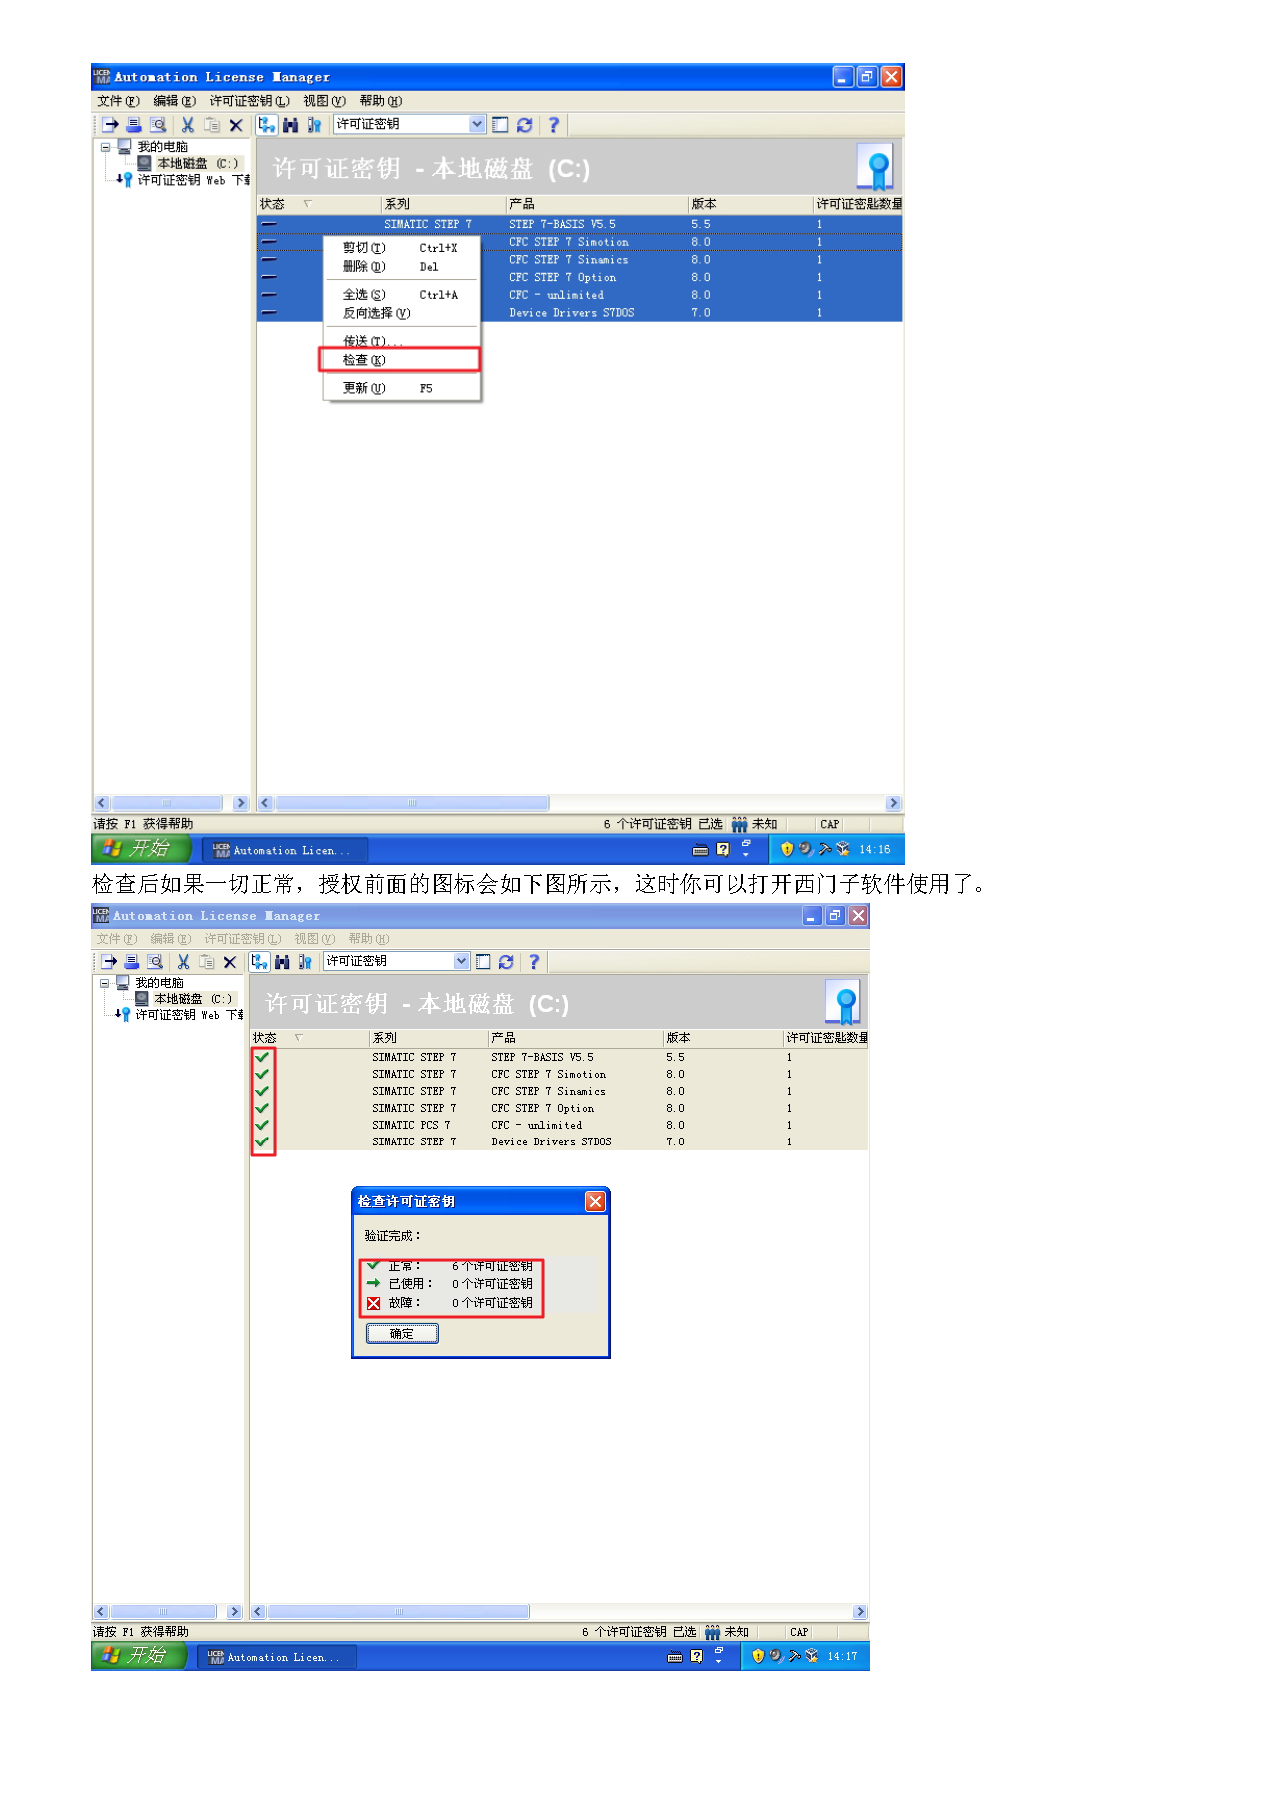1282x1813 pixels.
Task: Click the highlighted CFC STEP 7 Sinamics row
Action: pos(580,260)
